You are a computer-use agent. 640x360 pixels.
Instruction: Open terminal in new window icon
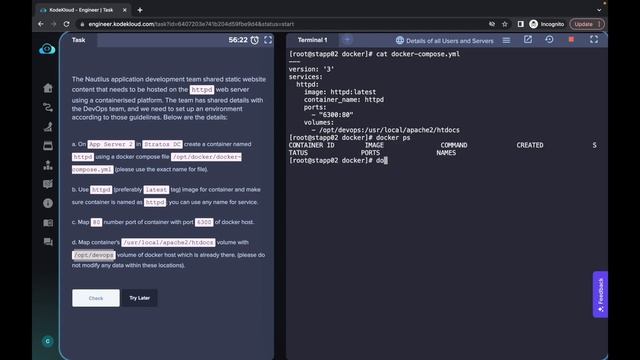[x=528, y=40]
